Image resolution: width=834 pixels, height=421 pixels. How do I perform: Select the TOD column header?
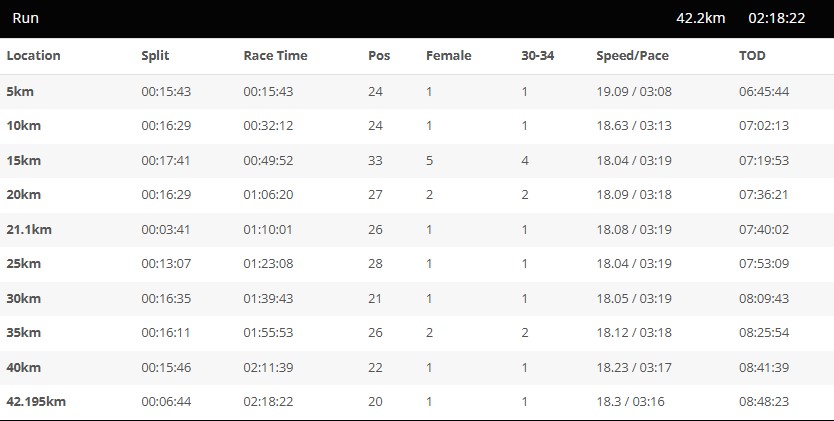point(752,55)
